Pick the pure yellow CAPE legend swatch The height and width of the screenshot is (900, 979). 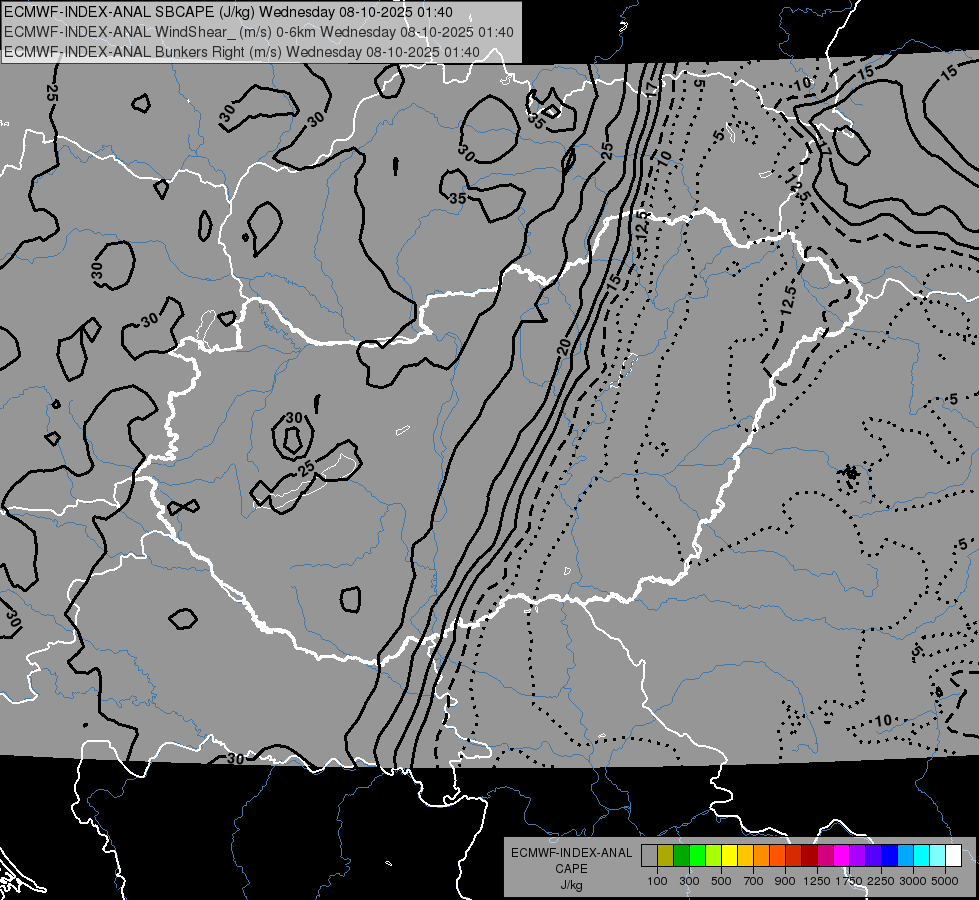[729, 856]
